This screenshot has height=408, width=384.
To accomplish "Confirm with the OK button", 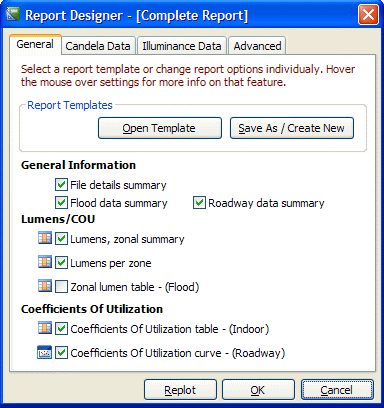I will (x=258, y=390).
